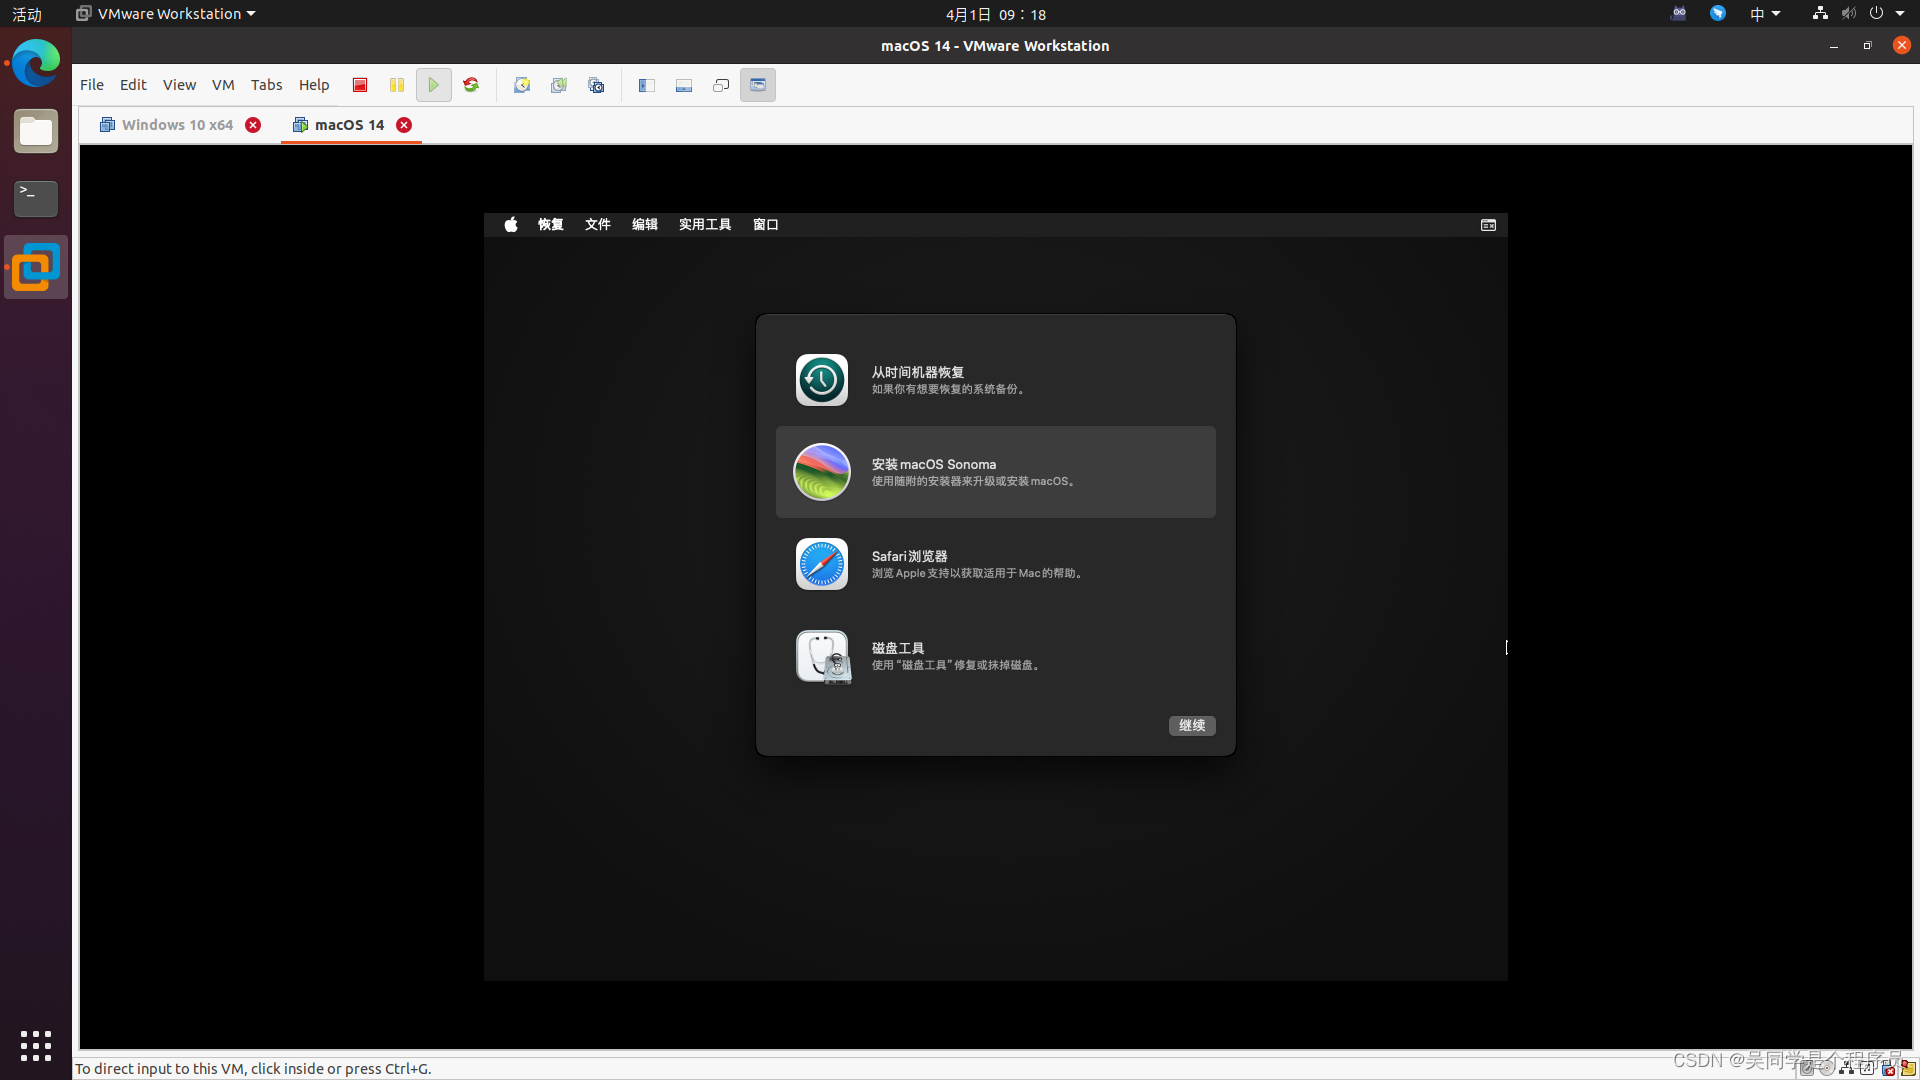Image resolution: width=1920 pixels, height=1080 pixels.
Task: Switch to the Windows 10 x64 tab
Action: click(x=177, y=125)
